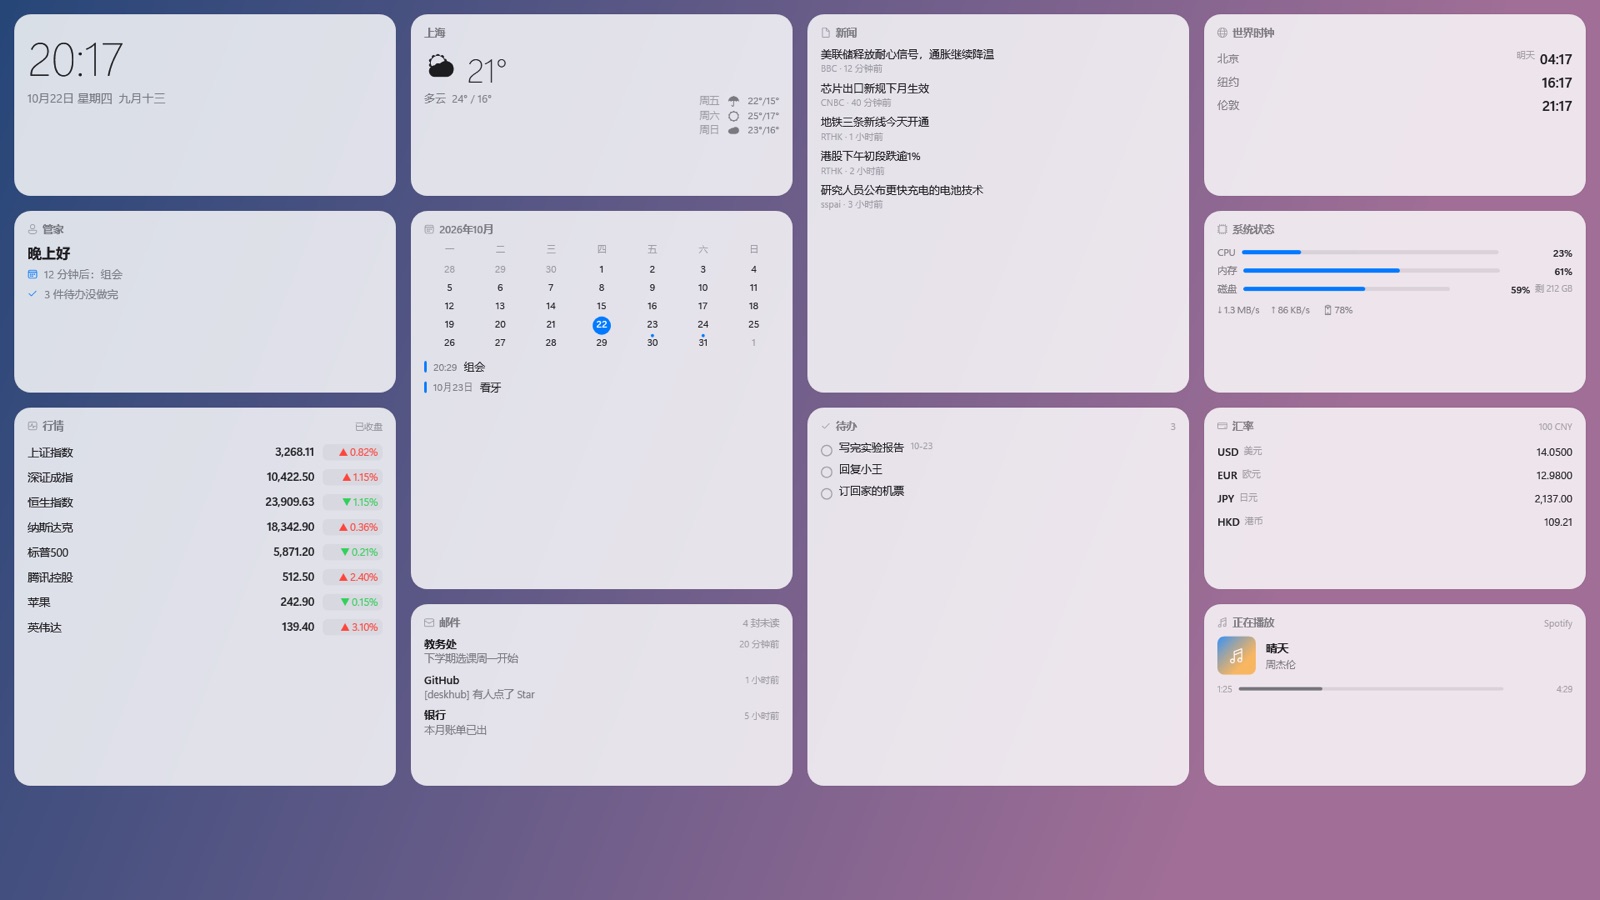Check off the 写完实验报告 todo item

pos(826,450)
